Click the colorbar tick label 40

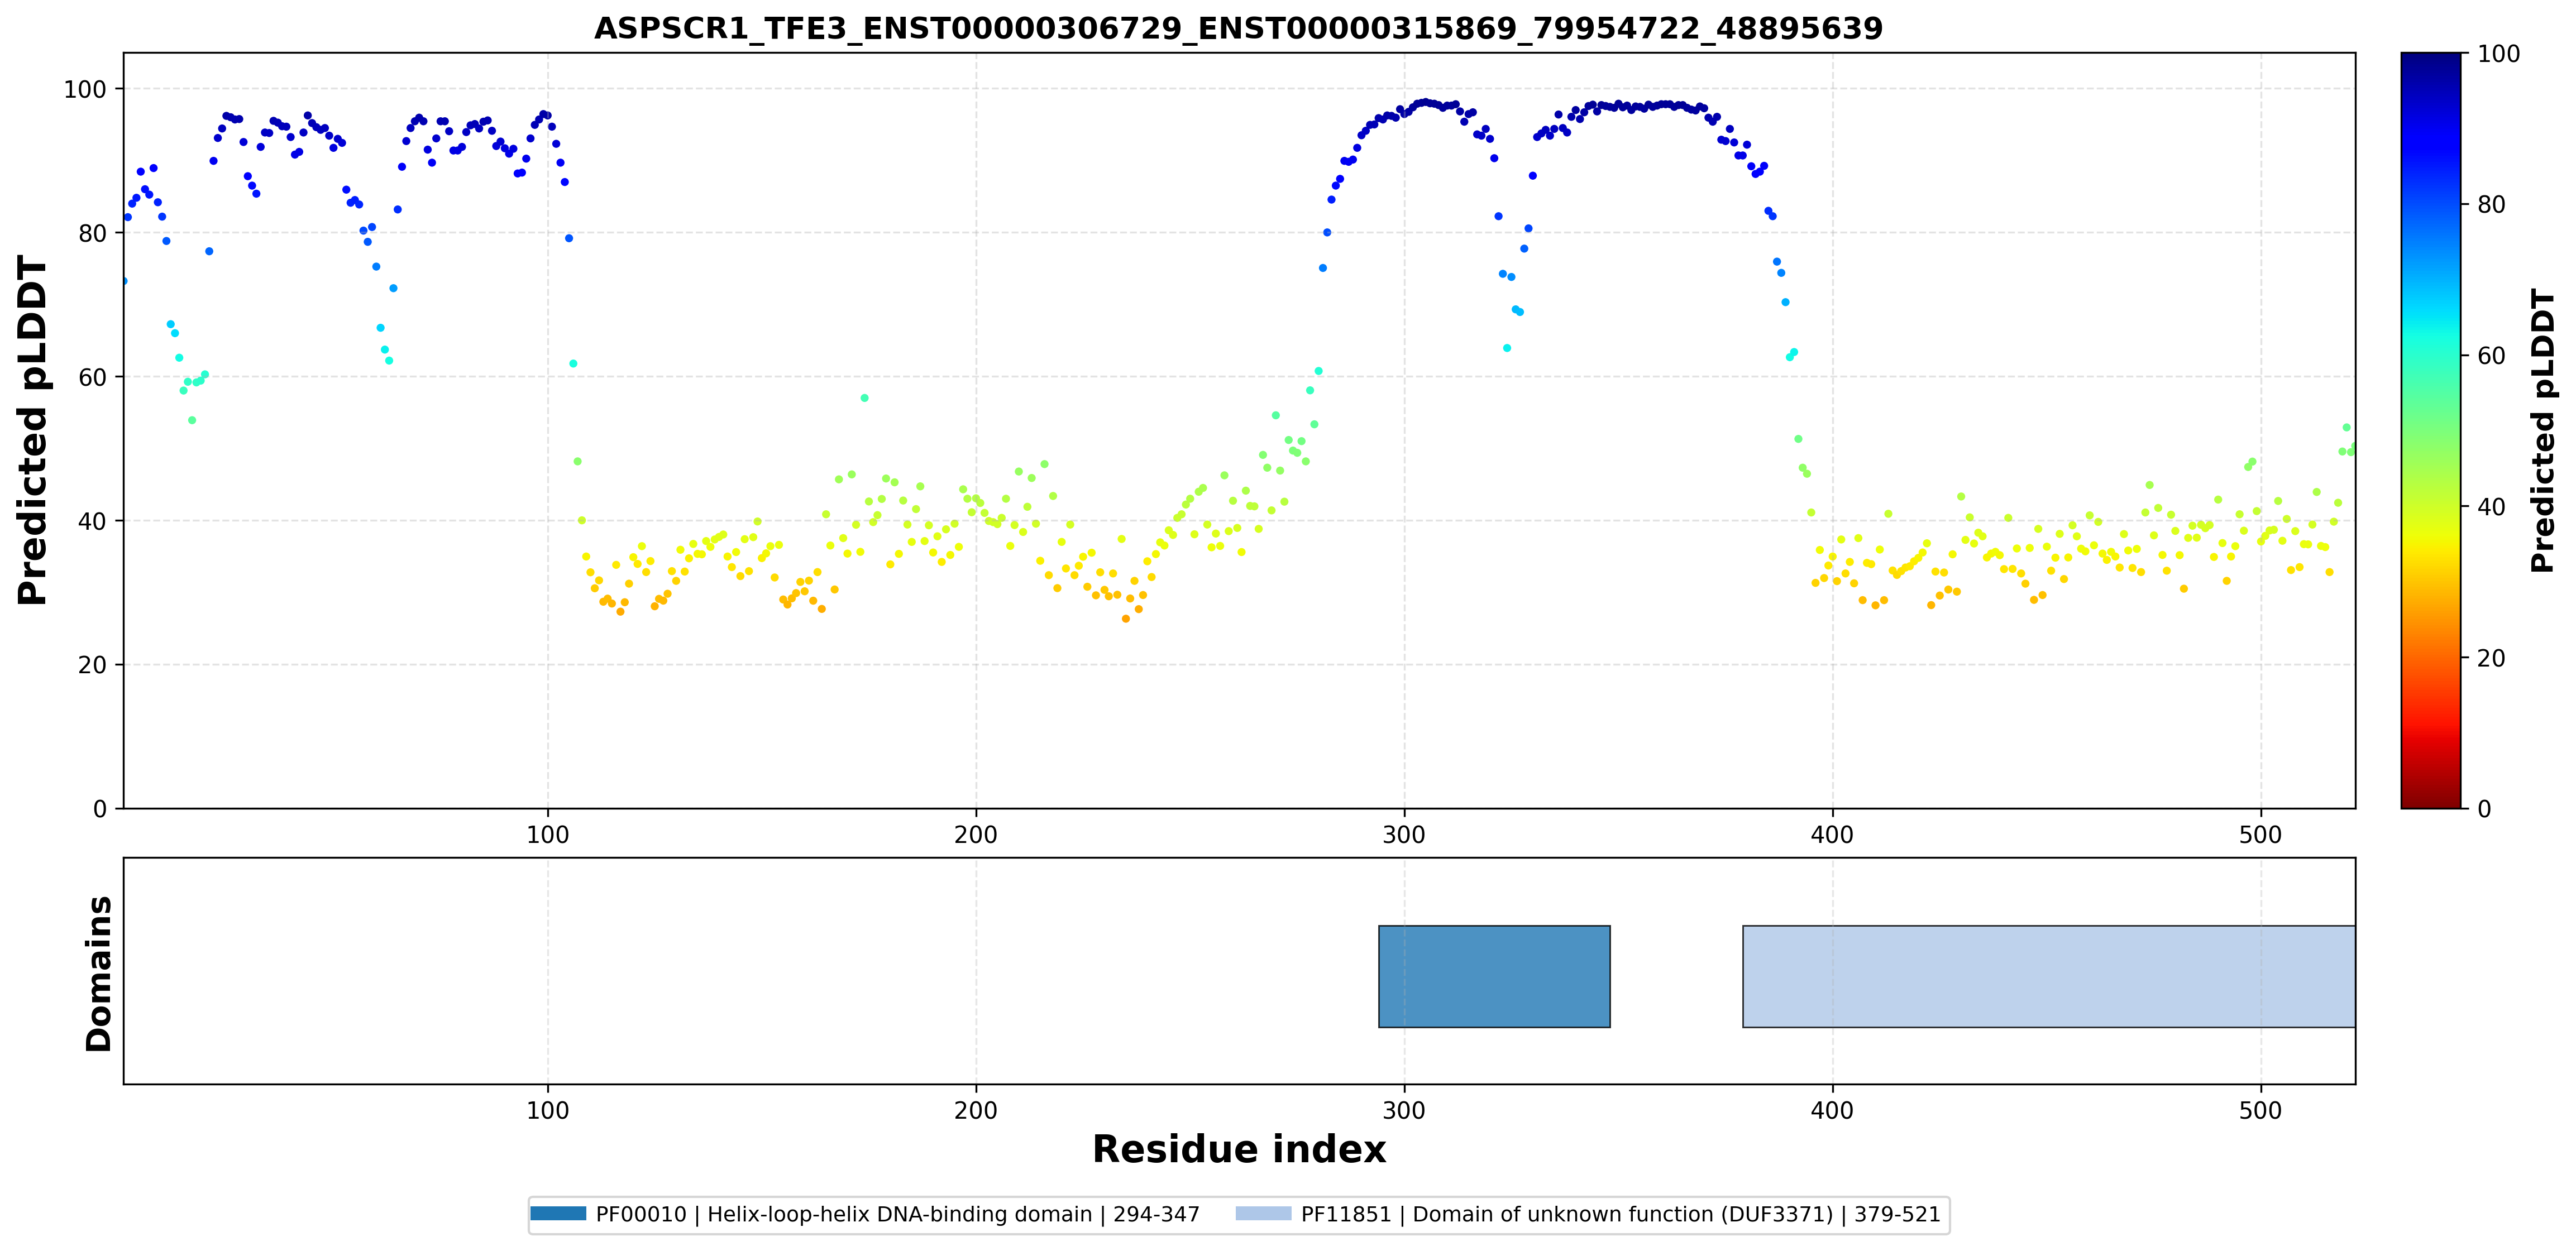(x=2491, y=507)
